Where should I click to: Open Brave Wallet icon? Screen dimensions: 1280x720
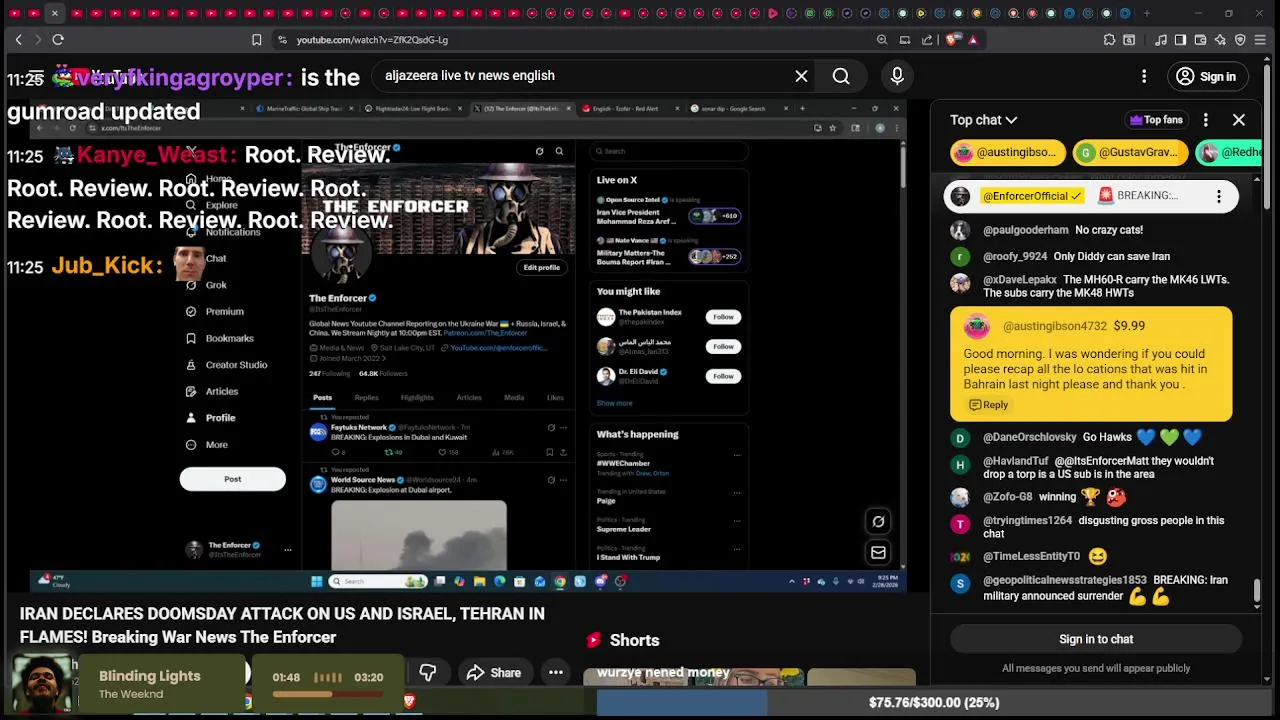(x=1201, y=40)
